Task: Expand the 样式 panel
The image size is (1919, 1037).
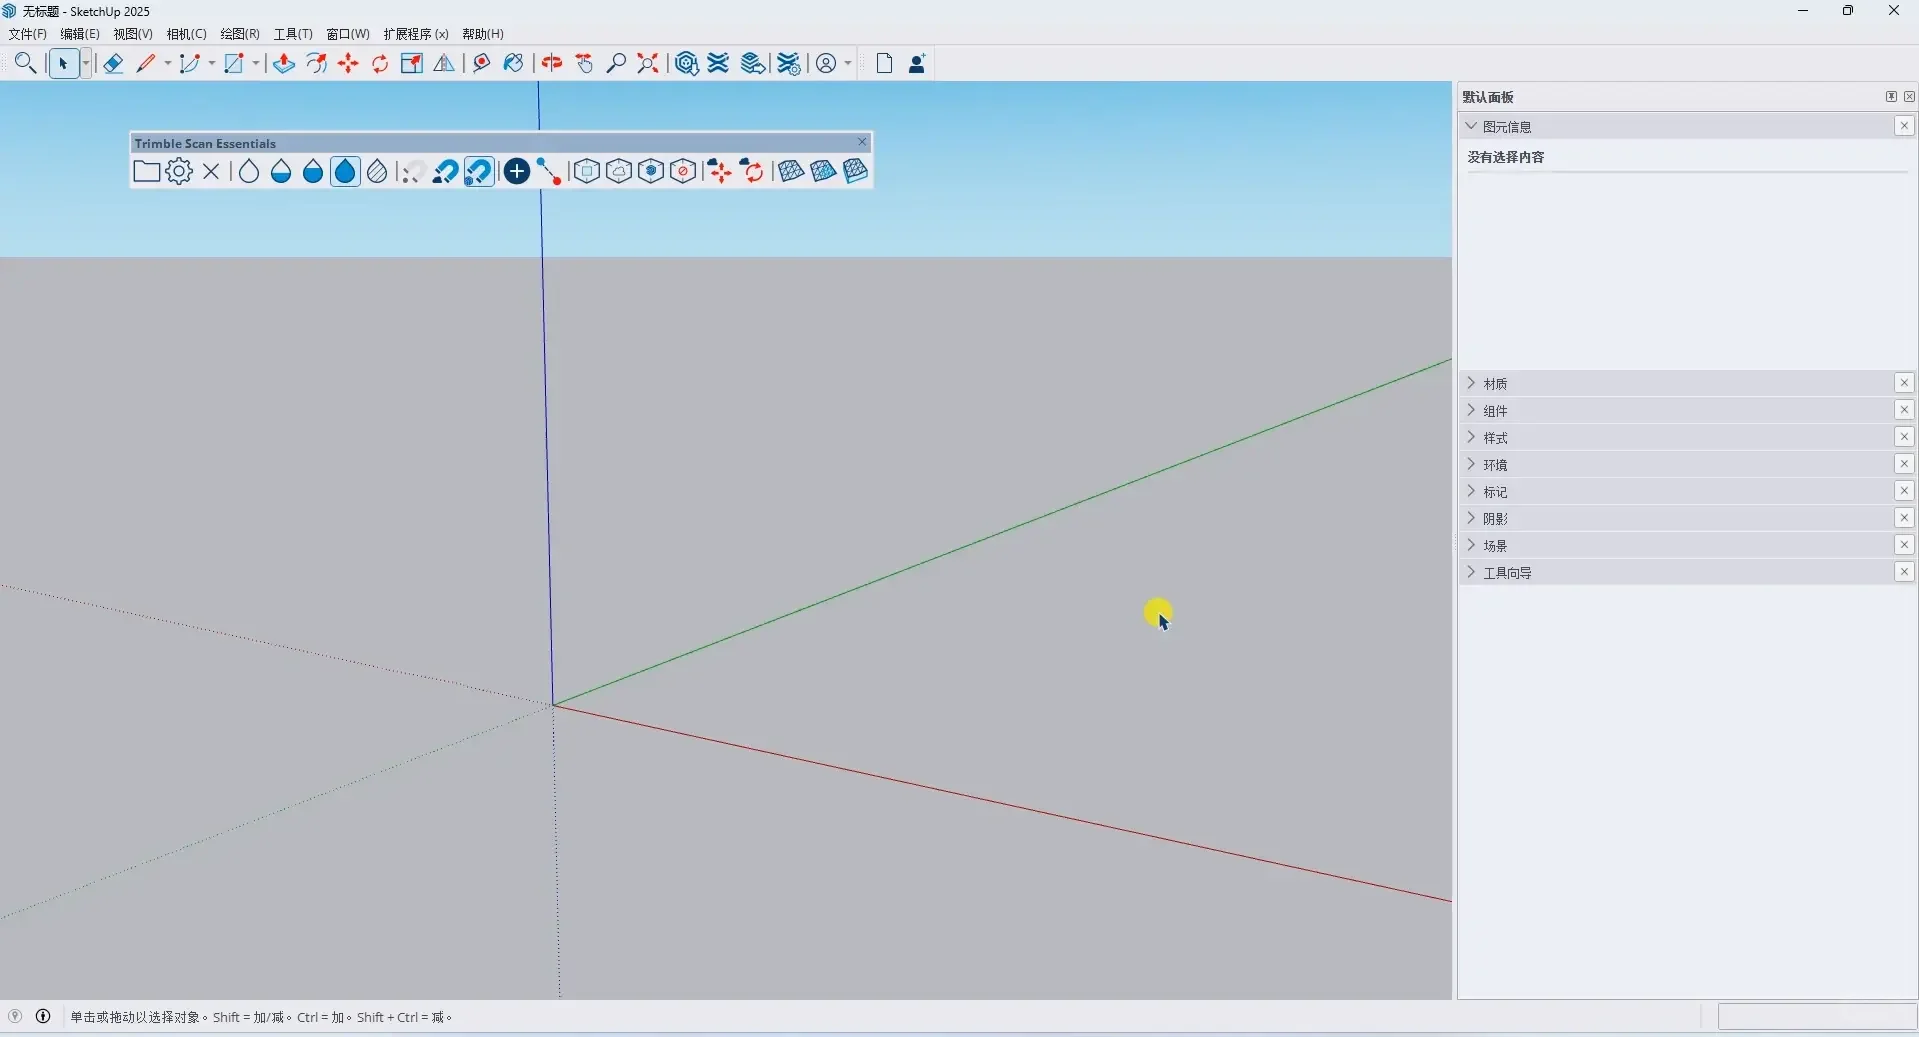Action: 1471,437
